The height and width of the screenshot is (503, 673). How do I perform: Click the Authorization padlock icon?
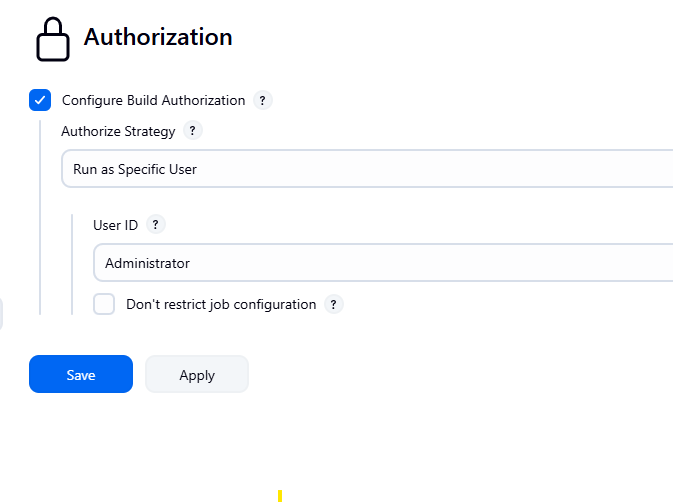tap(52, 39)
